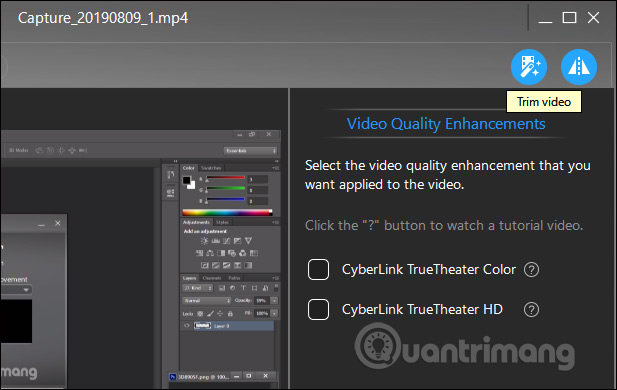
Task: Toggle the layer filtering switch in Layers panel
Action: 276,288
